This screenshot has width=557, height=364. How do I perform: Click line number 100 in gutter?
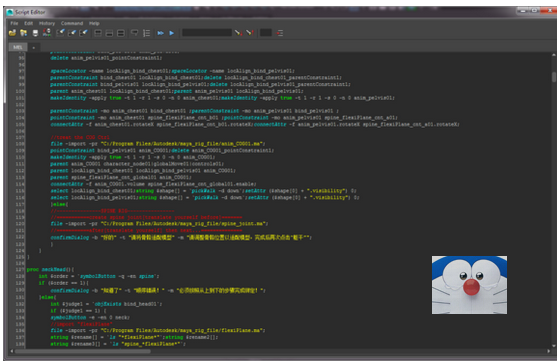pos(20,91)
